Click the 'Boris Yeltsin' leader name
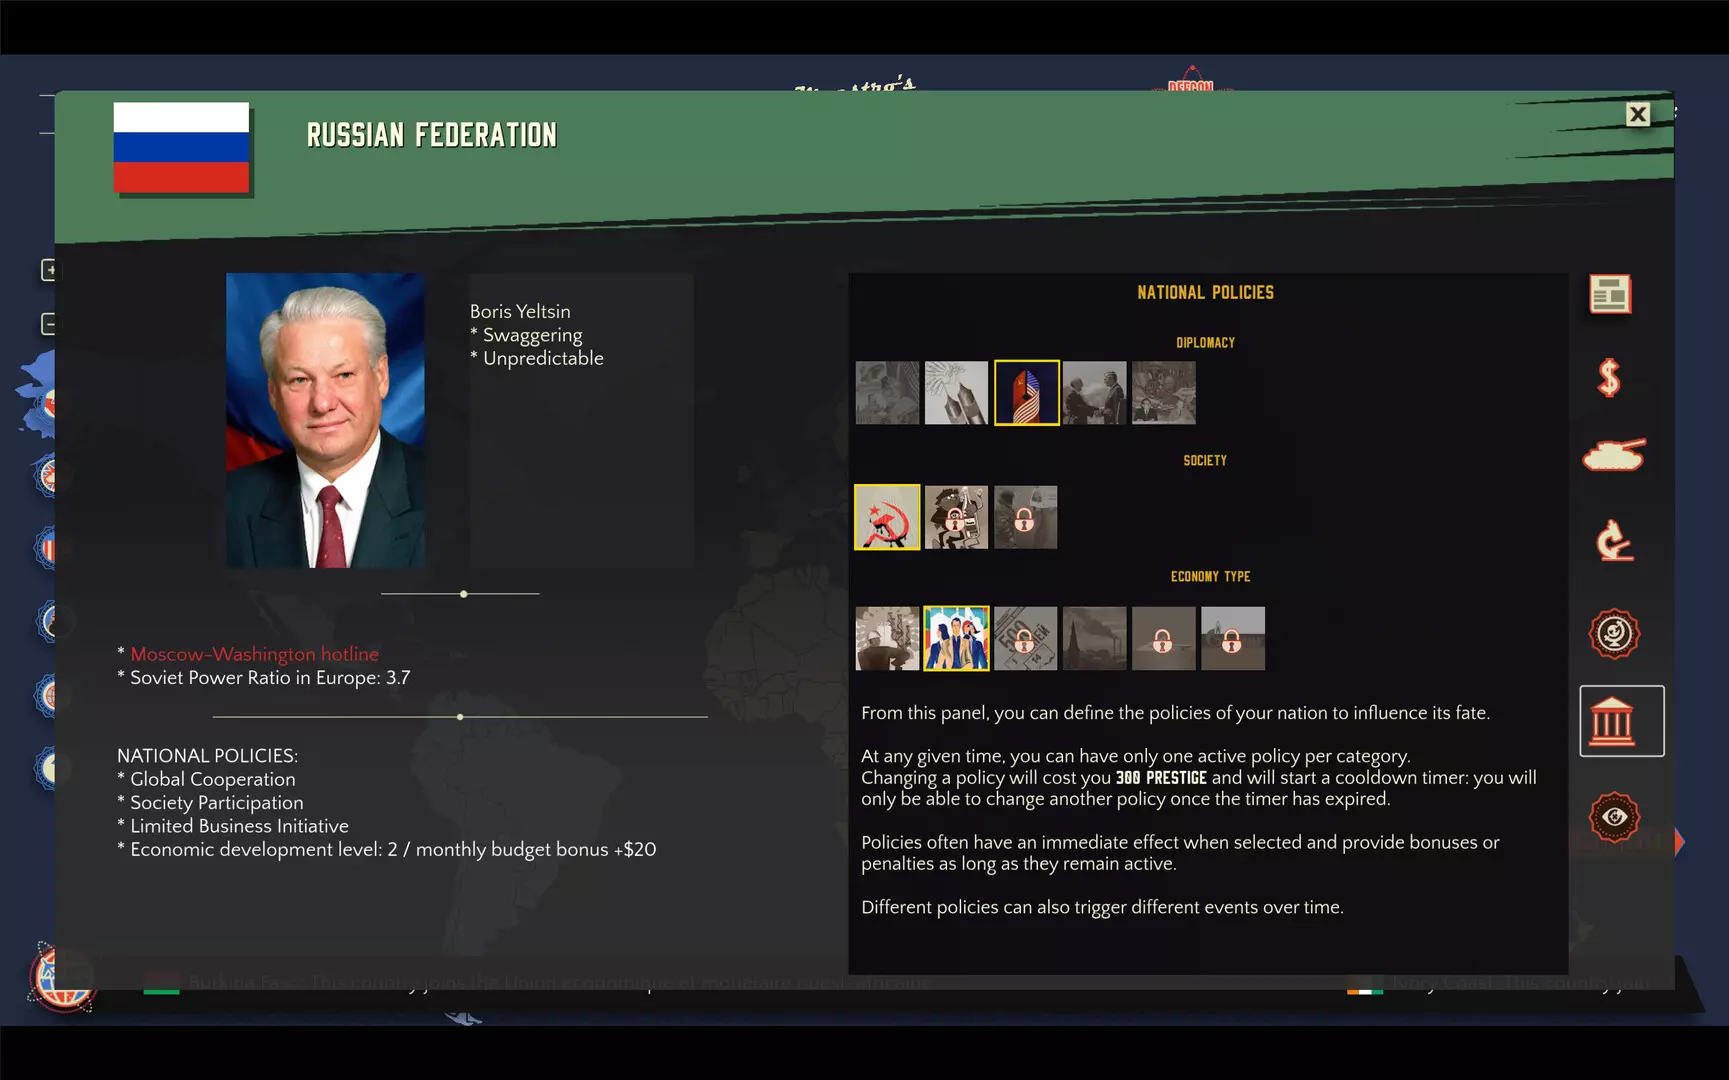The width and height of the screenshot is (1729, 1080). click(520, 312)
